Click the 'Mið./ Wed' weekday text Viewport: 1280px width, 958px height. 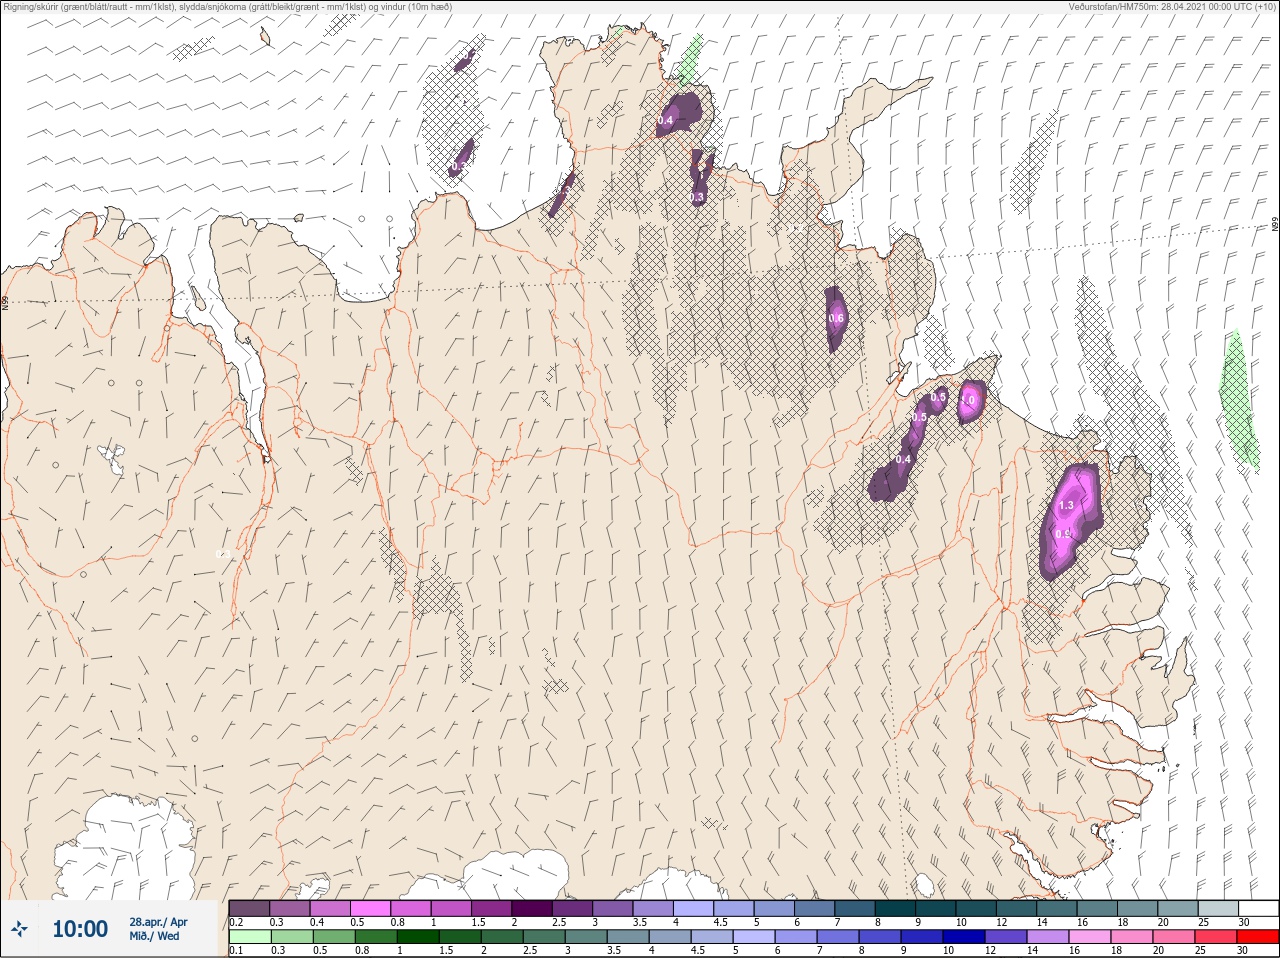click(155, 936)
